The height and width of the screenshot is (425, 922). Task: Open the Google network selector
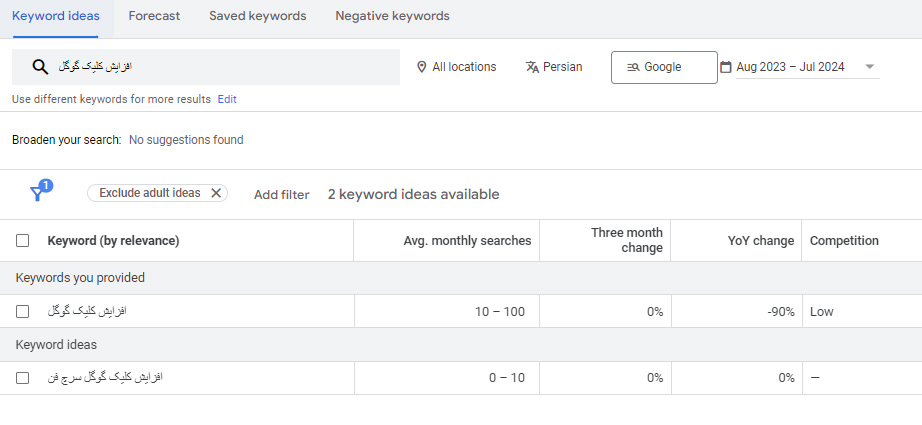click(664, 67)
